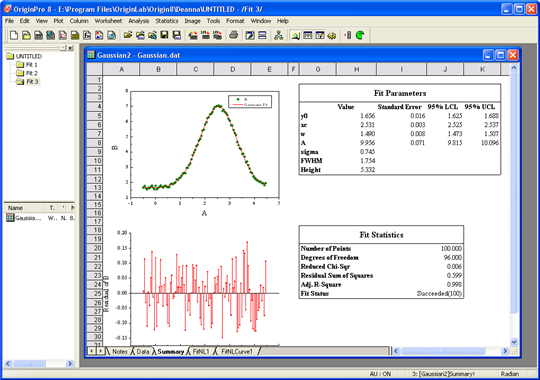
Task: Click the New Graph toolbar icon
Action: point(63,35)
